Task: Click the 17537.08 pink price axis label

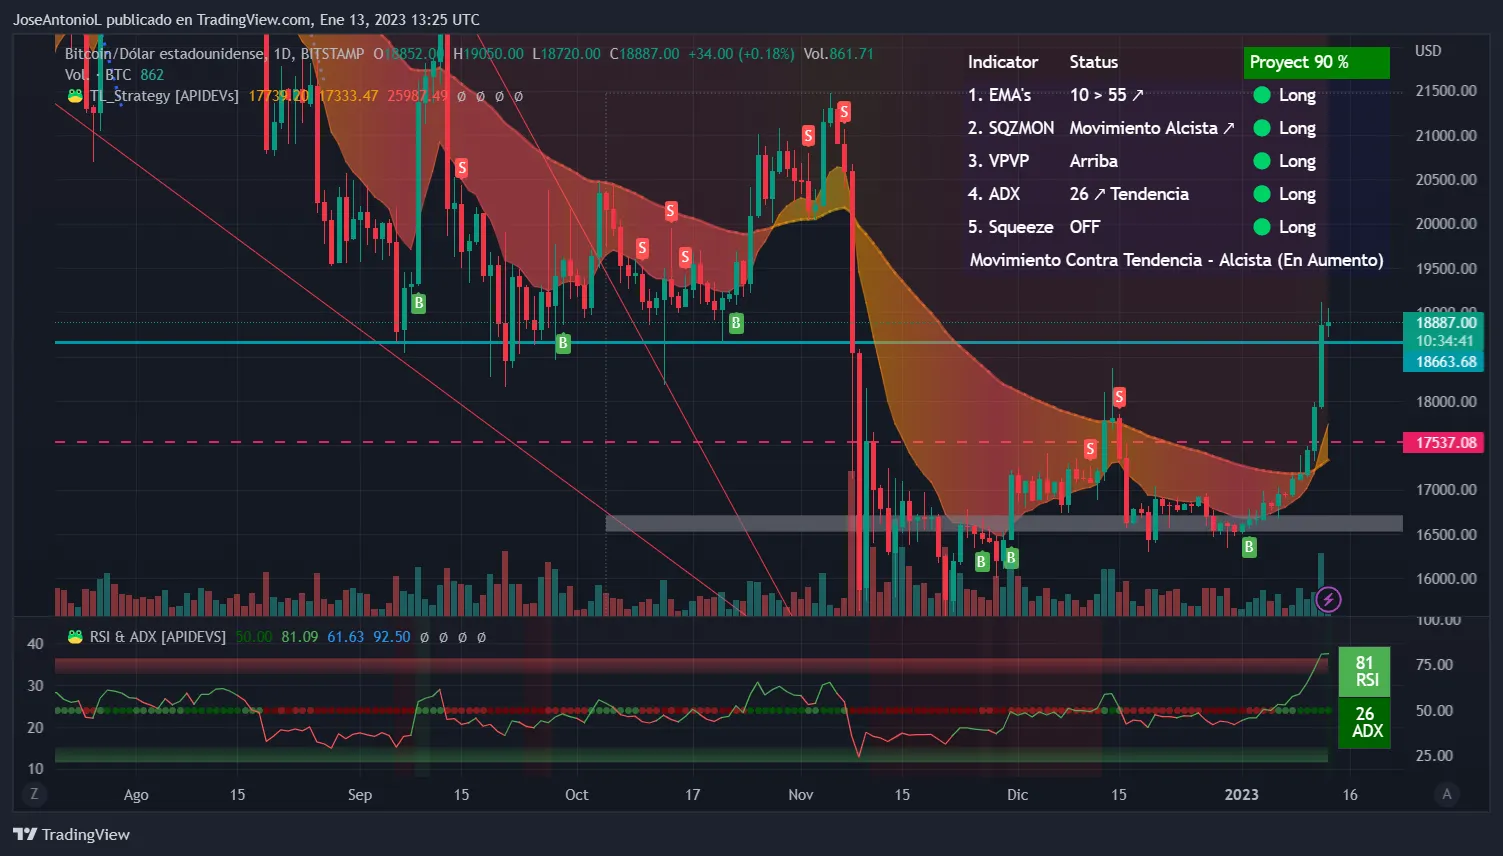Action: pyautogui.click(x=1443, y=442)
